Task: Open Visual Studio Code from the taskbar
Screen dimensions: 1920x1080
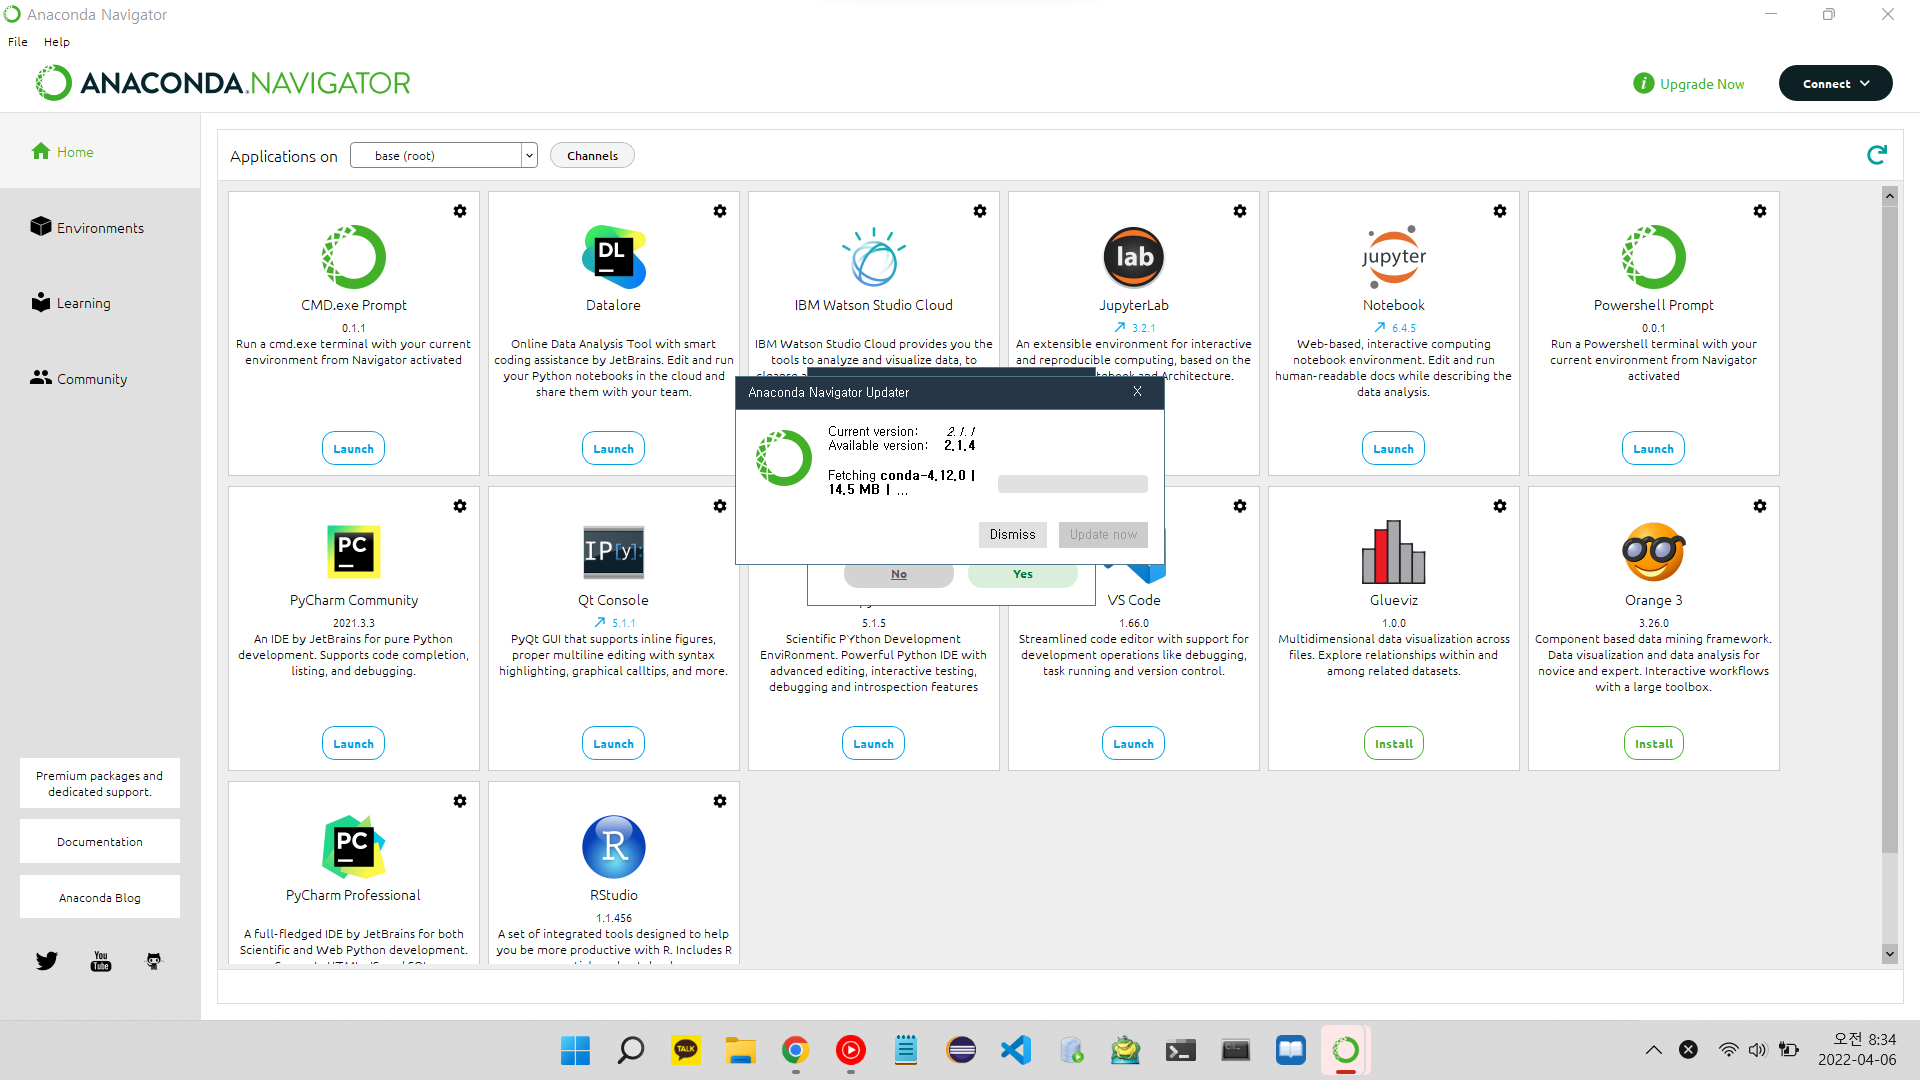Action: [1016, 1050]
